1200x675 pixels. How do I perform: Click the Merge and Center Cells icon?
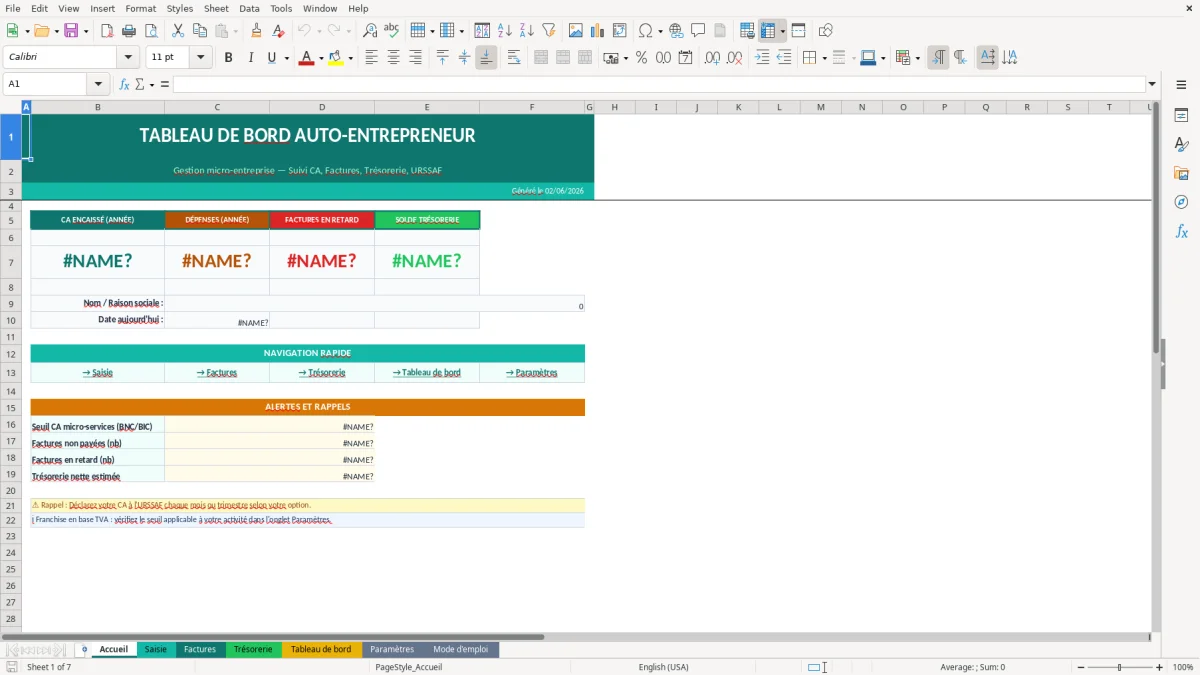coord(541,58)
